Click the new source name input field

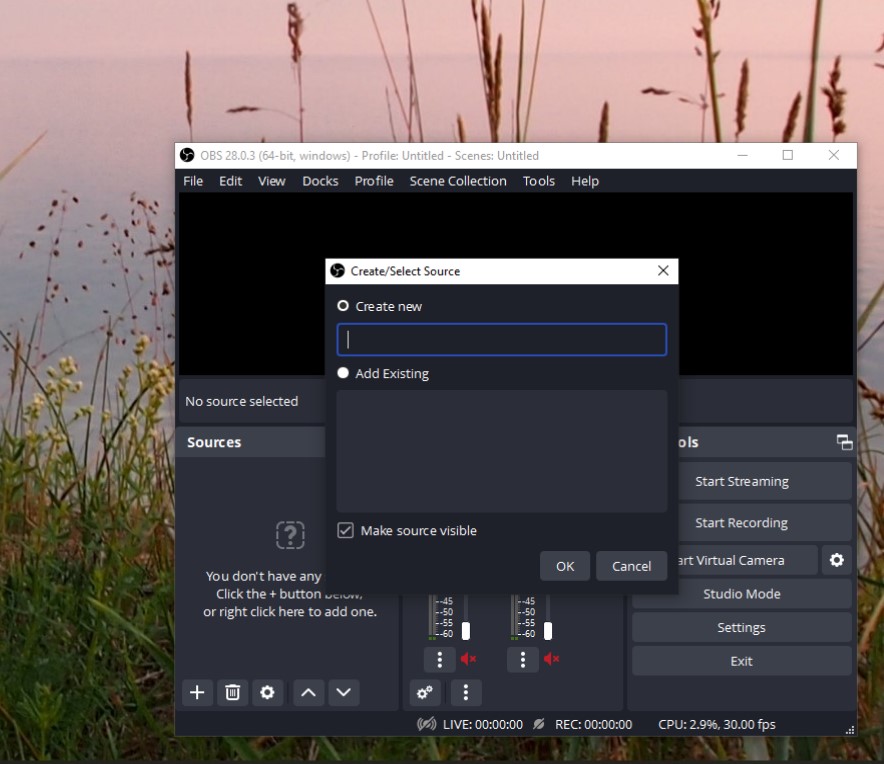coord(500,339)
